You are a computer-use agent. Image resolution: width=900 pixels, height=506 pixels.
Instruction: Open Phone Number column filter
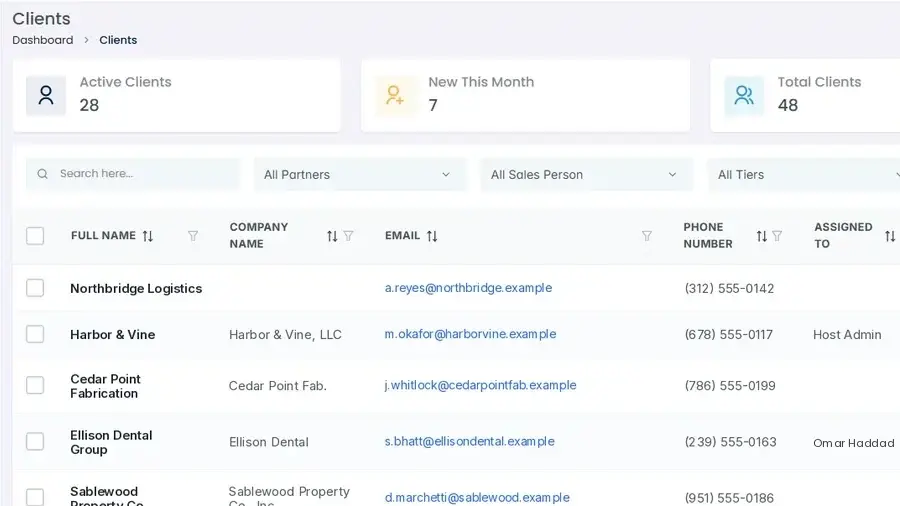[777, 236]
